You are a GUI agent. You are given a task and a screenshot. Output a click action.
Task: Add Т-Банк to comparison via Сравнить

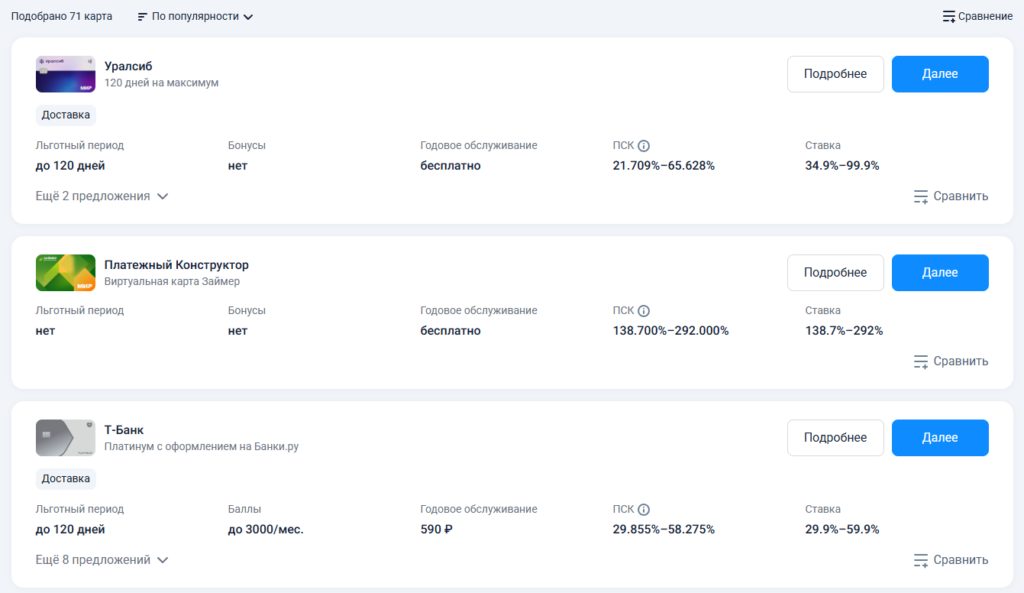tap(951, 560)
